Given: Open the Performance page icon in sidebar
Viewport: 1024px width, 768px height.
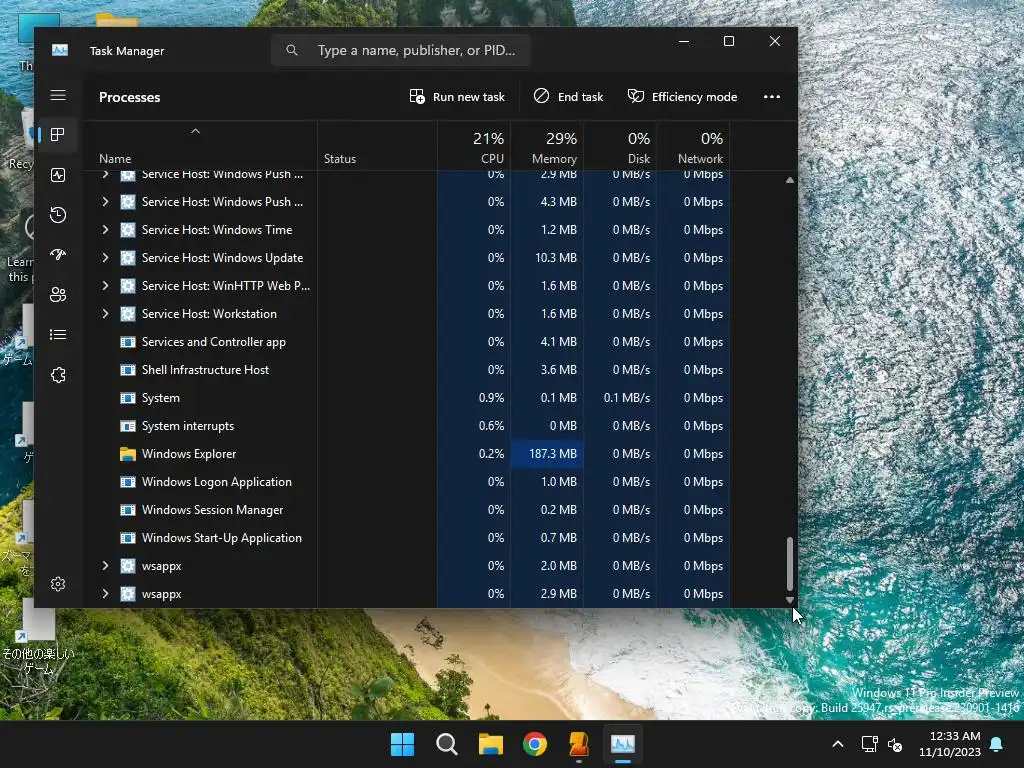Looking at the screenshot, I should pos(58,175).
